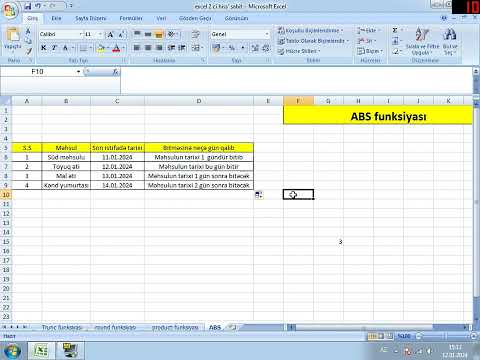Apply the yellow fill color bucket

(101, 48)
